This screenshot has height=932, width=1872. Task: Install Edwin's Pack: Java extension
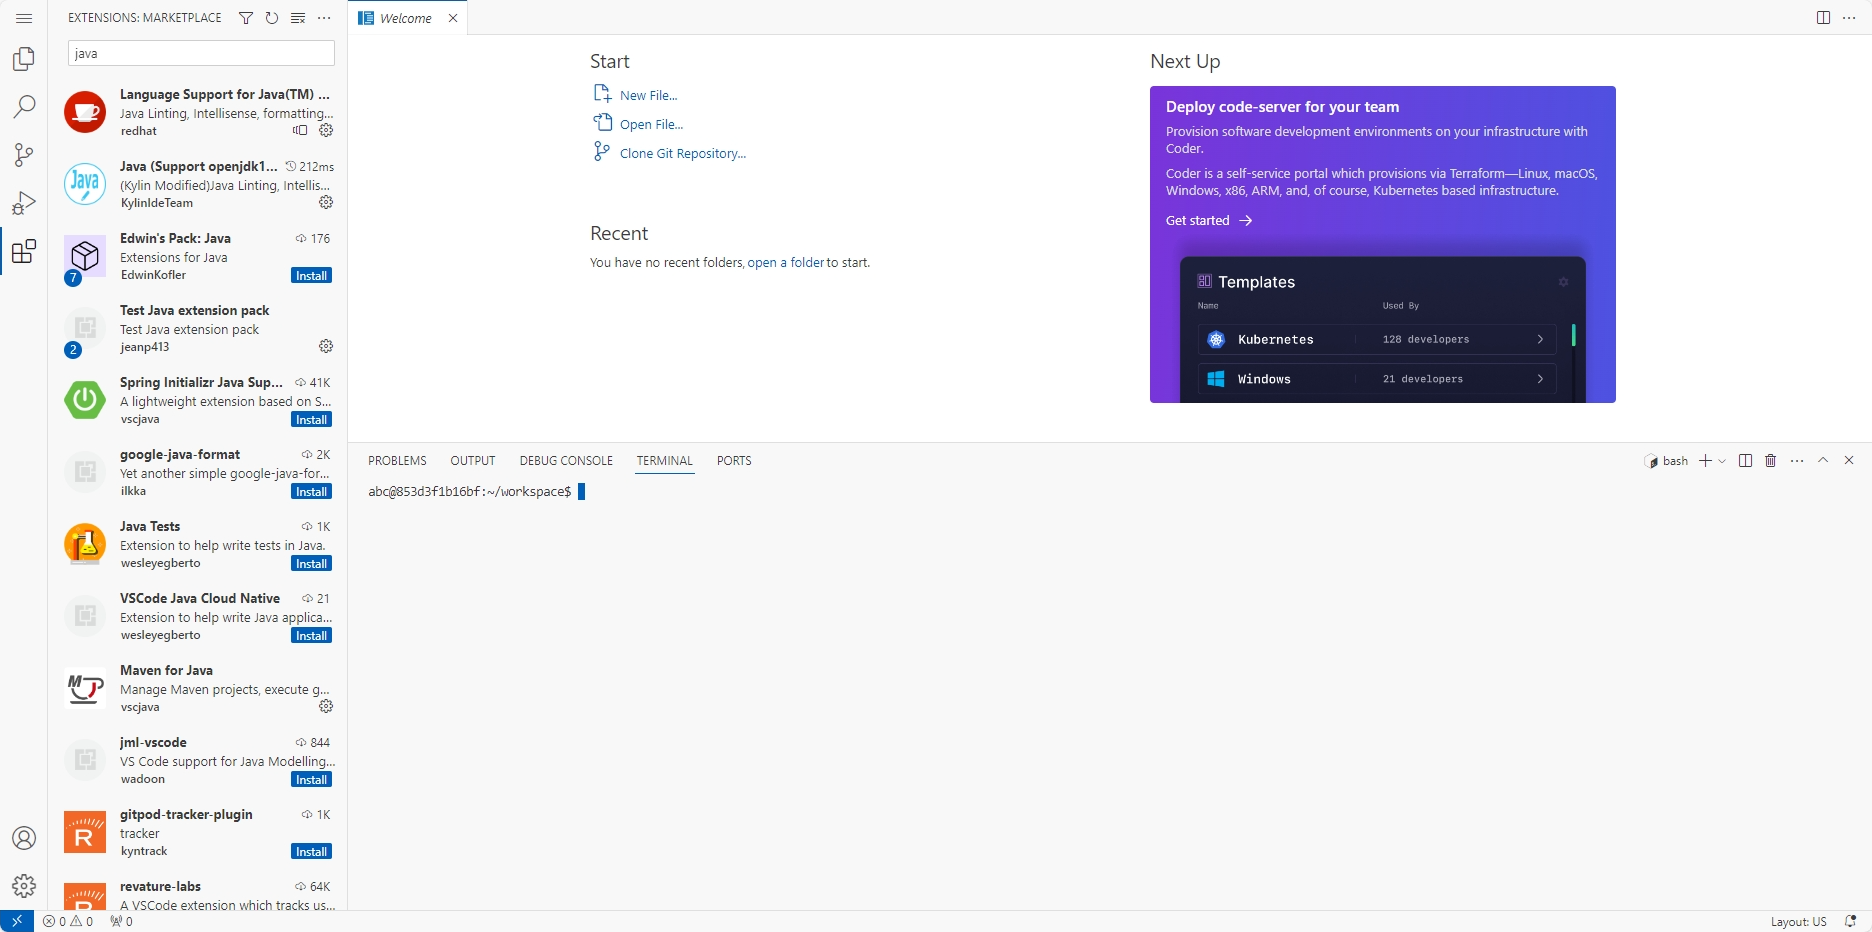[x=312, y=275]
